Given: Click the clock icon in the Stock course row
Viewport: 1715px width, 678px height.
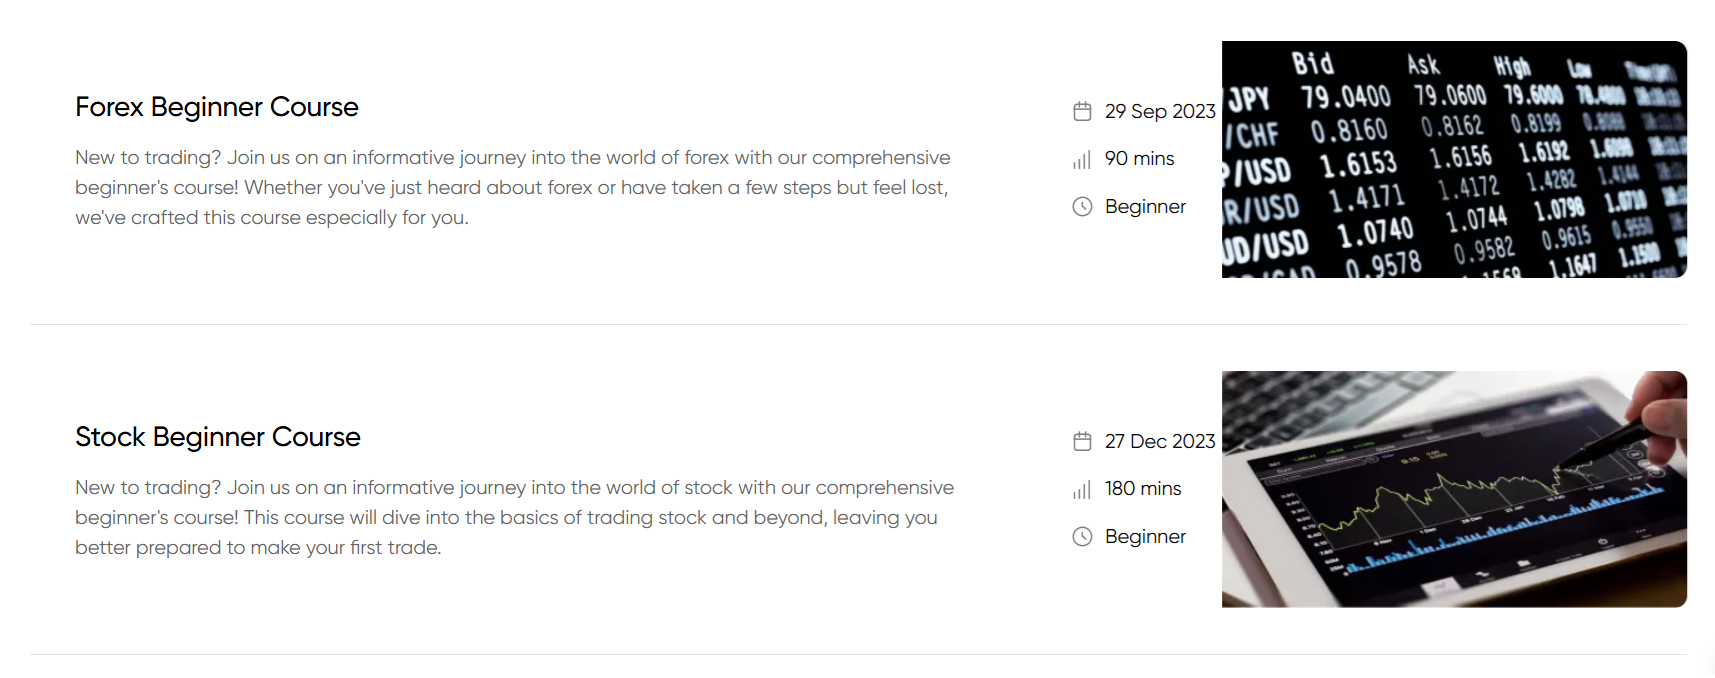Looking at the screenshot, I should (x=1082, y=537).
